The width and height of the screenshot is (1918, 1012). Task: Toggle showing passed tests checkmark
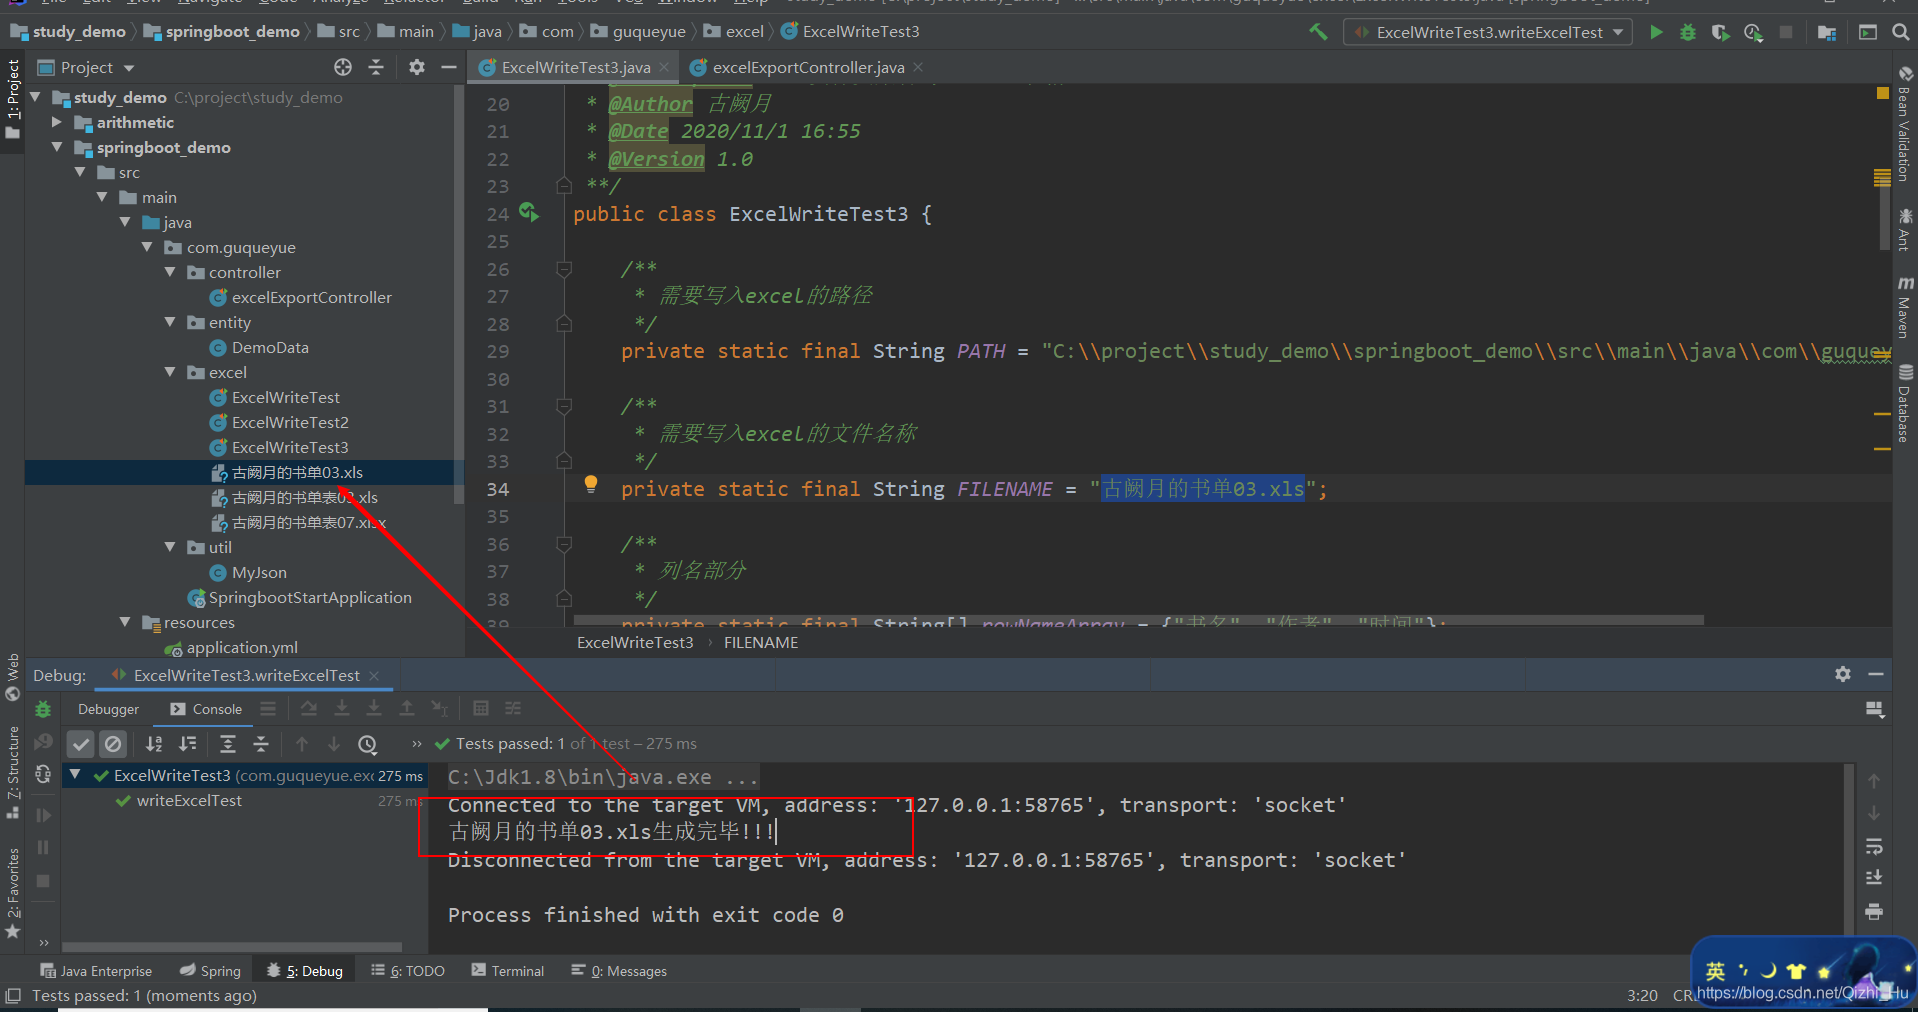[81, 743]
